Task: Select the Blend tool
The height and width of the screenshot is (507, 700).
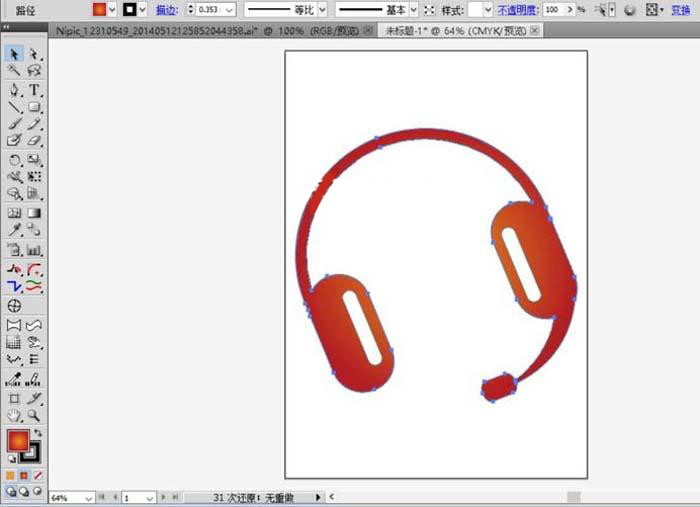Action: (33, 230)
